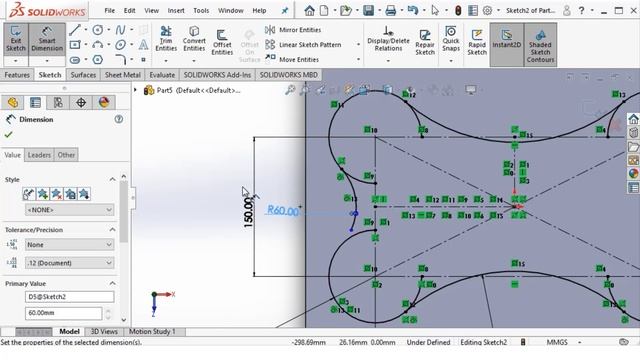Switch to the Other tab
This screenshot has height=360, width=640.
(x=66, y=155)
